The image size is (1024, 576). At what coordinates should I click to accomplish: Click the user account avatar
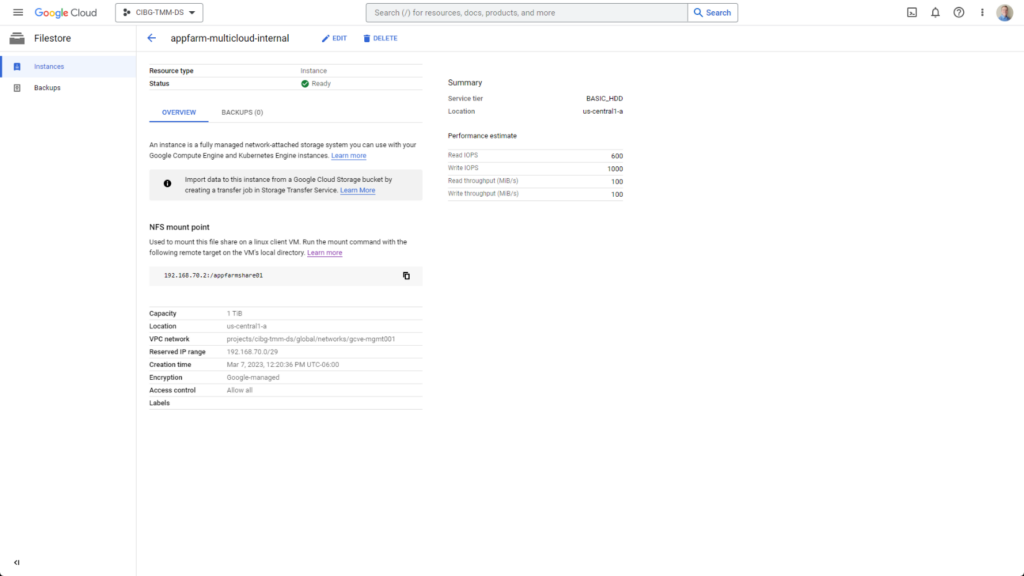[x=1005, y=13]
